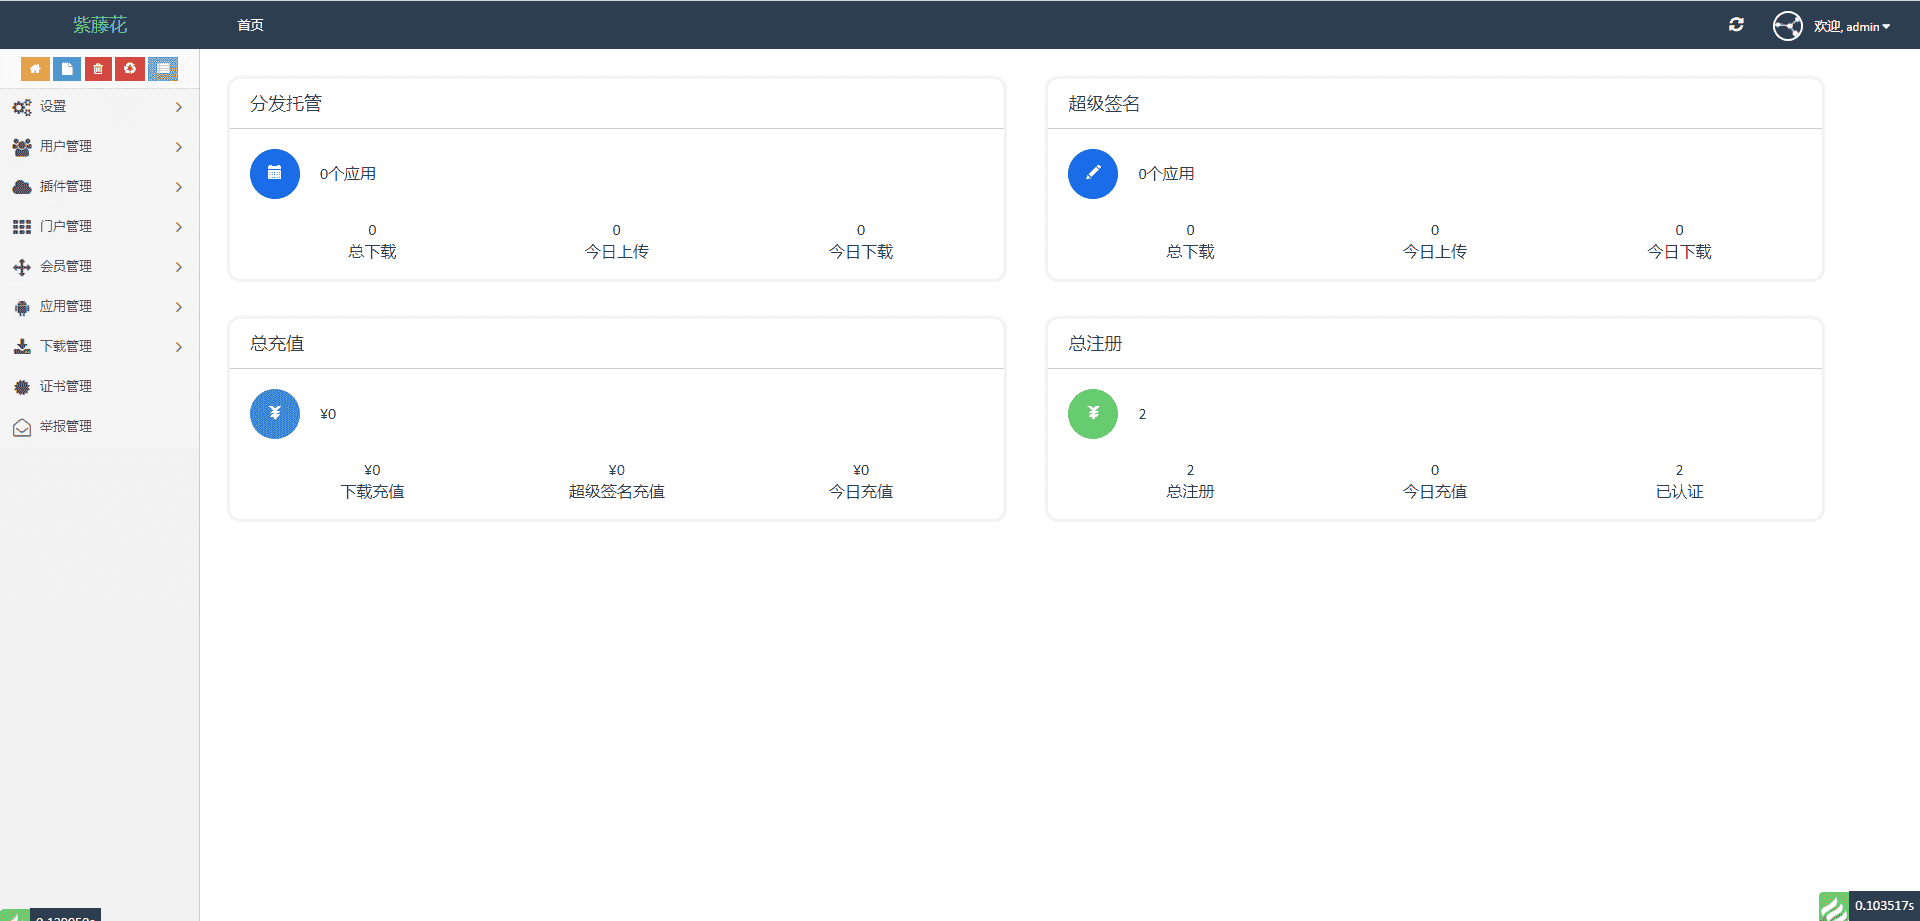Click 0个应用 in the 超级签名 card

(1166, 174)
